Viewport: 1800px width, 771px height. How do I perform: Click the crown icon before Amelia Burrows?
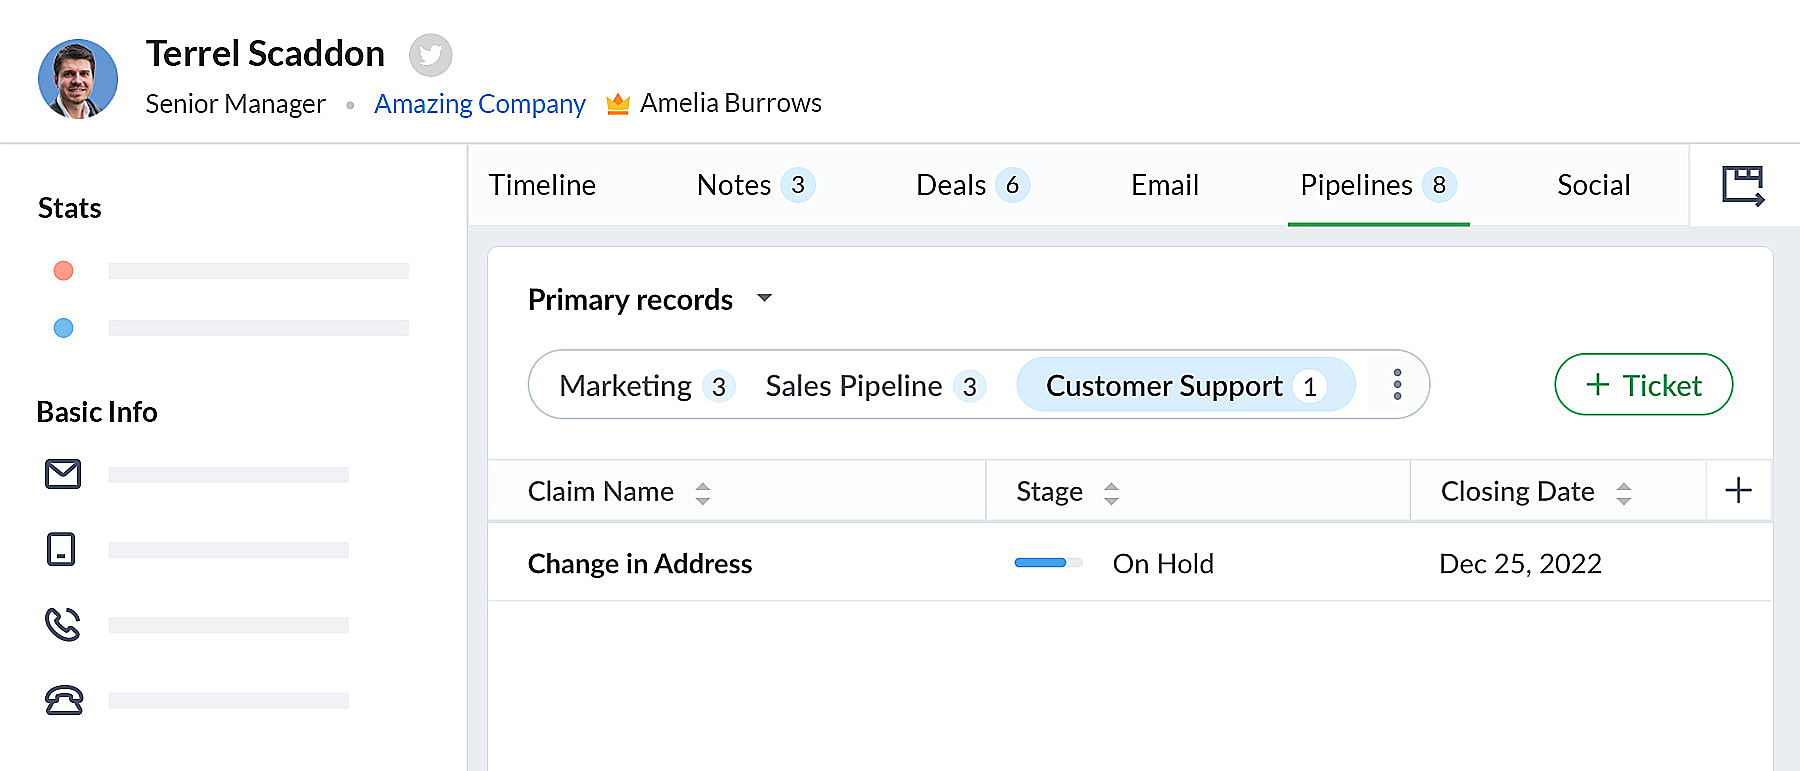618,104
